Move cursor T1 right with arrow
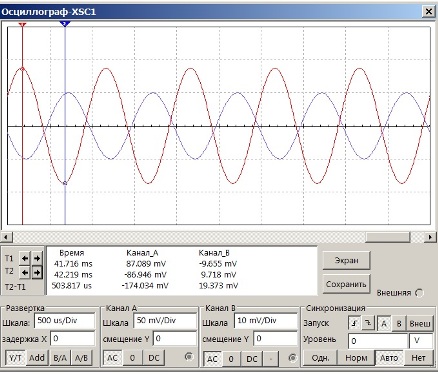This screenshot has height=374, width=438. (37, 258)
